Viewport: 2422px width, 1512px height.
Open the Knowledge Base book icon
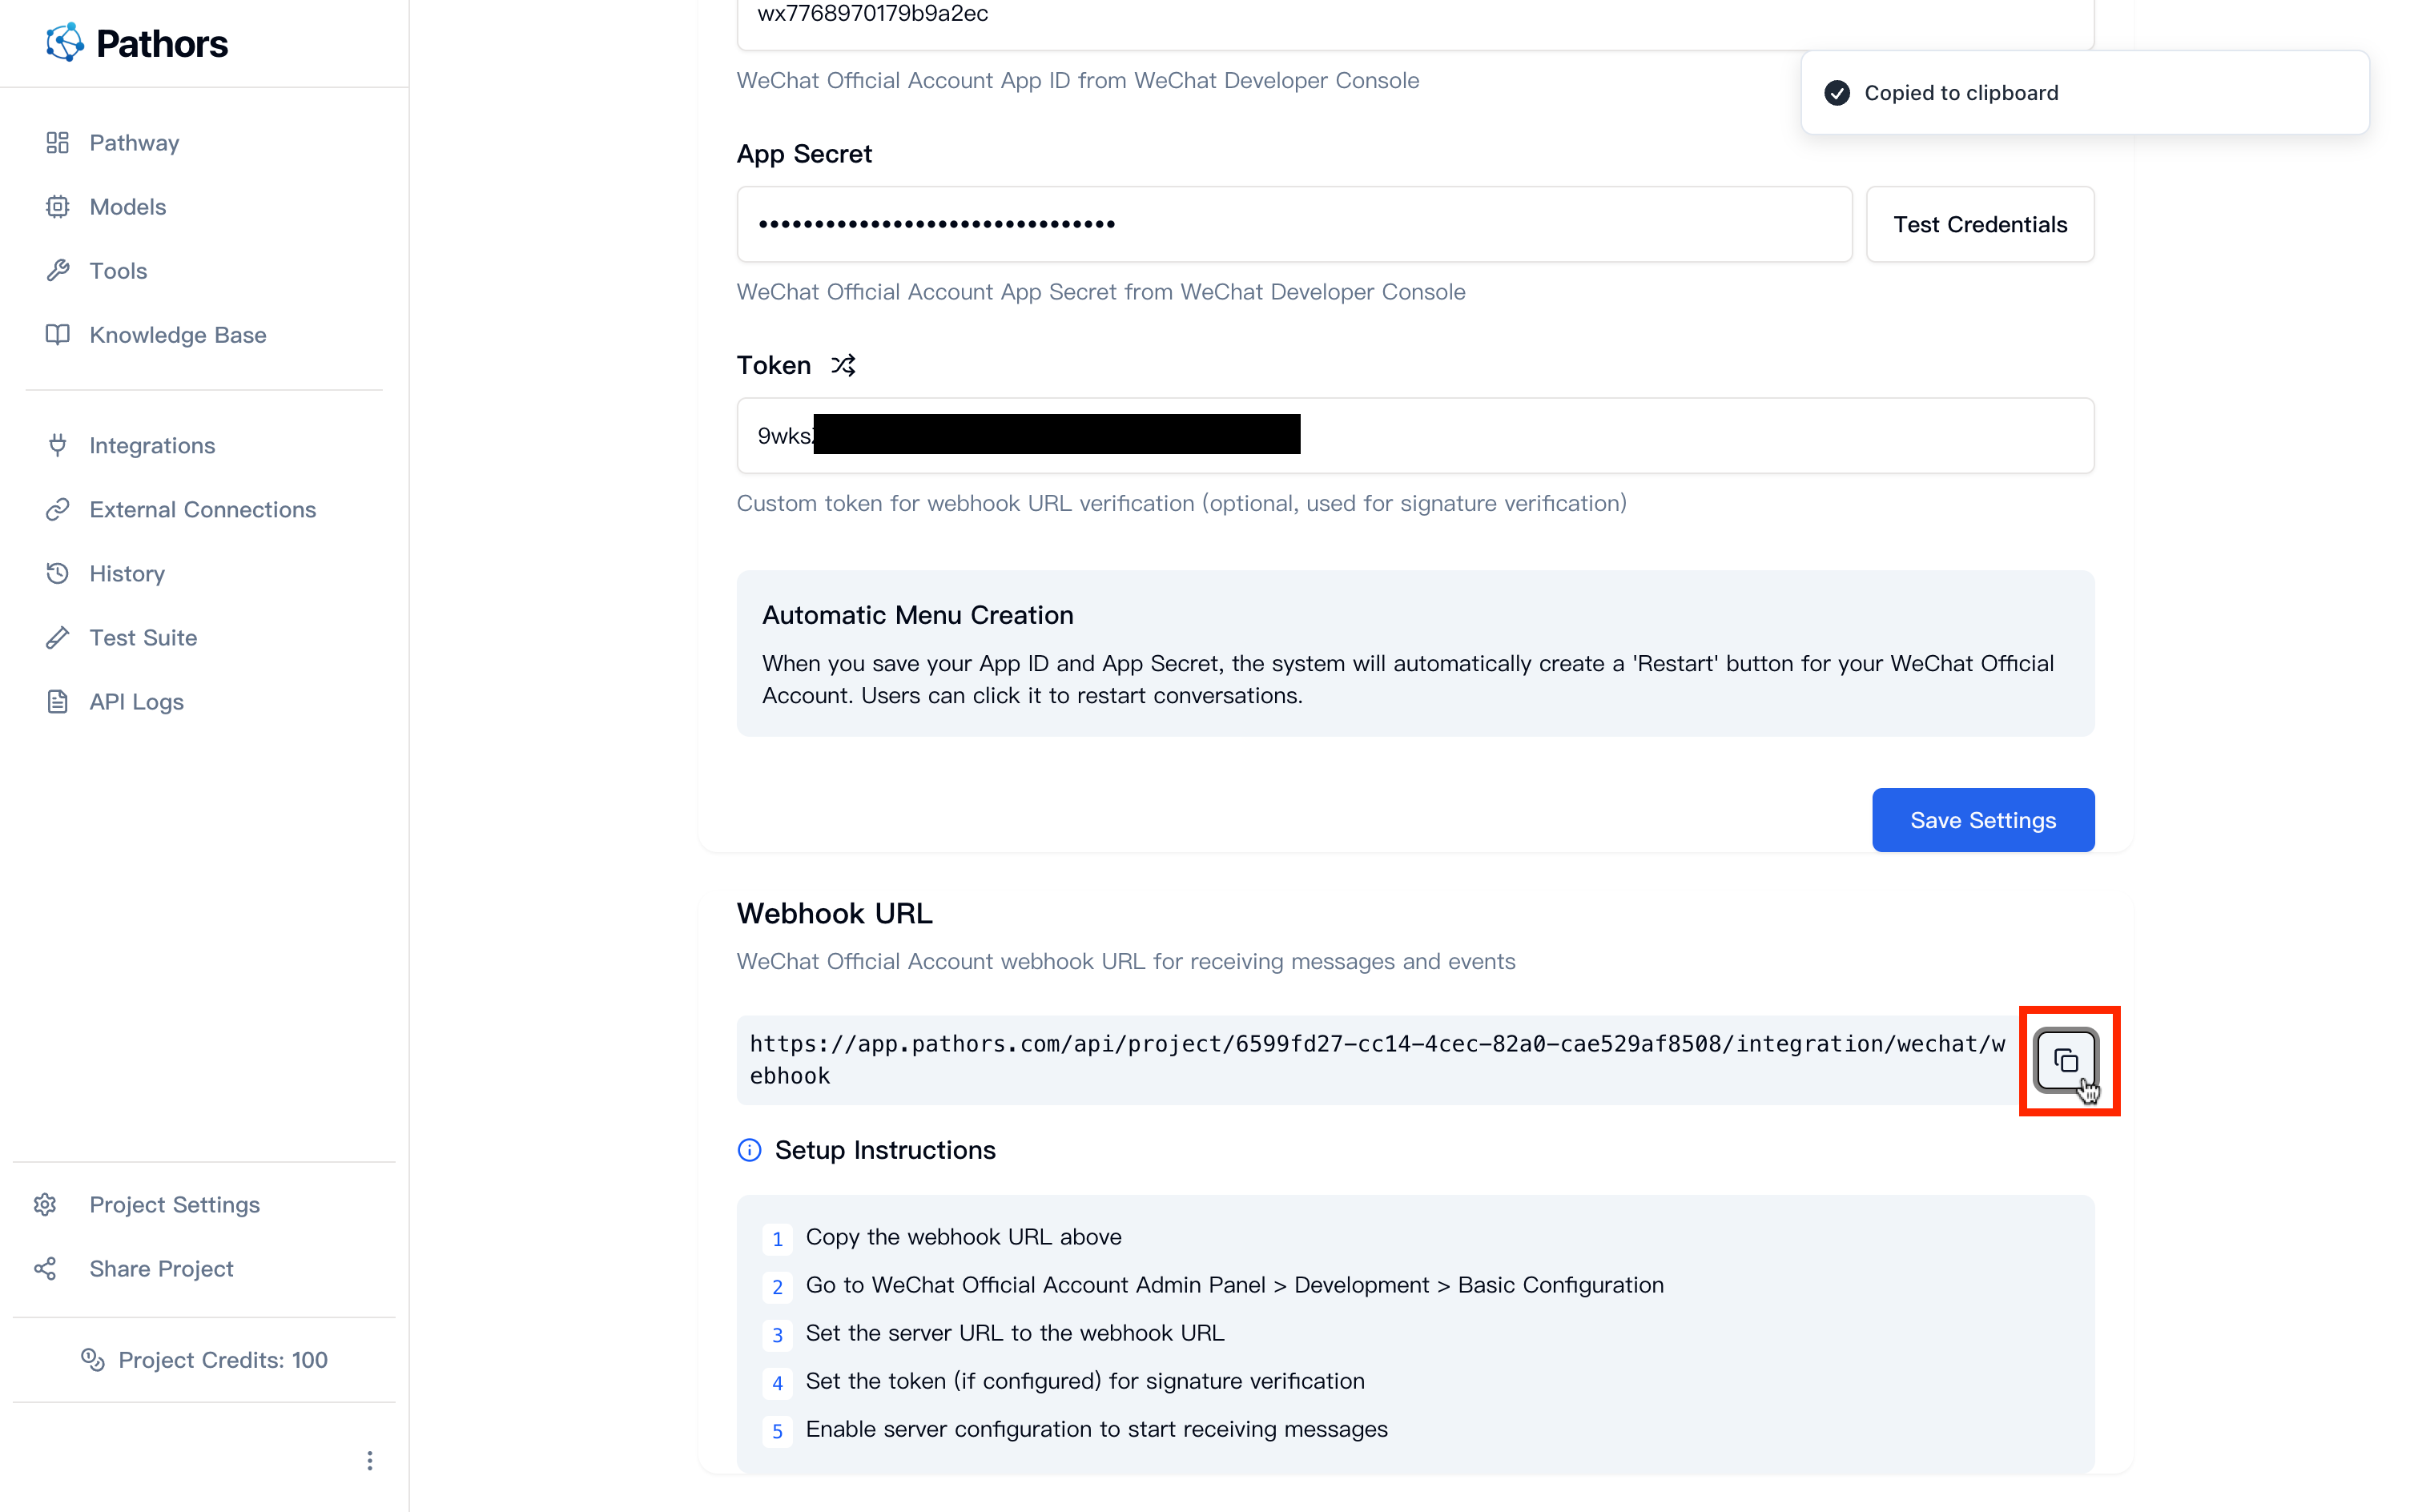click(58, 334)
